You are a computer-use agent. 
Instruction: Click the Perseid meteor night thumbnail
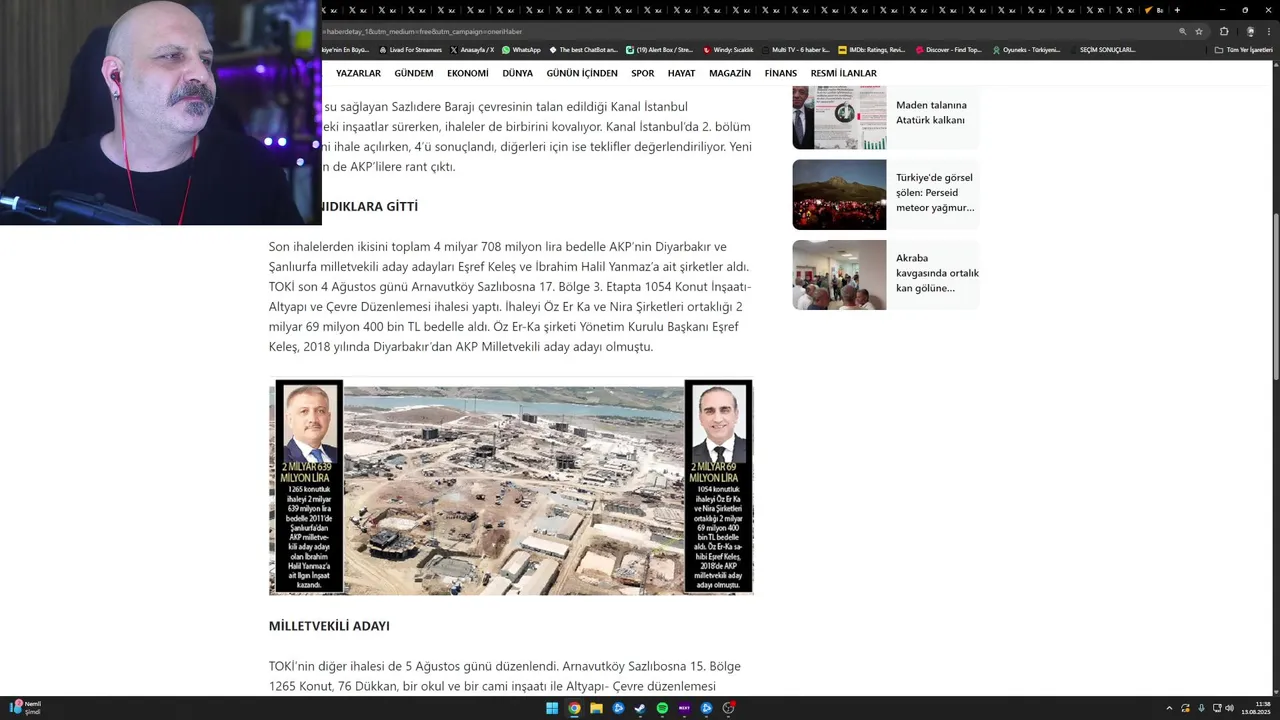839,195
